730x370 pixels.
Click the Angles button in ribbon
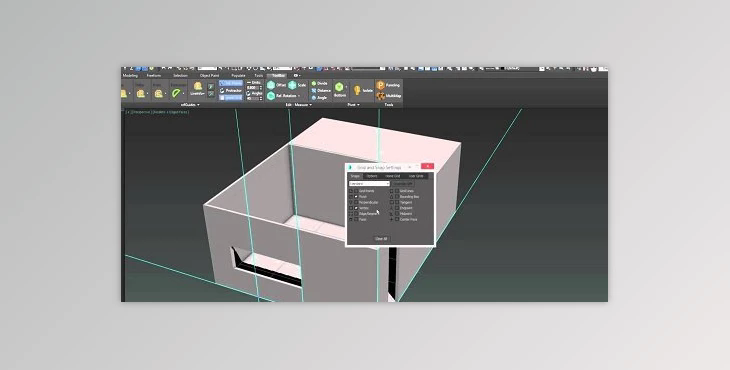254,93
